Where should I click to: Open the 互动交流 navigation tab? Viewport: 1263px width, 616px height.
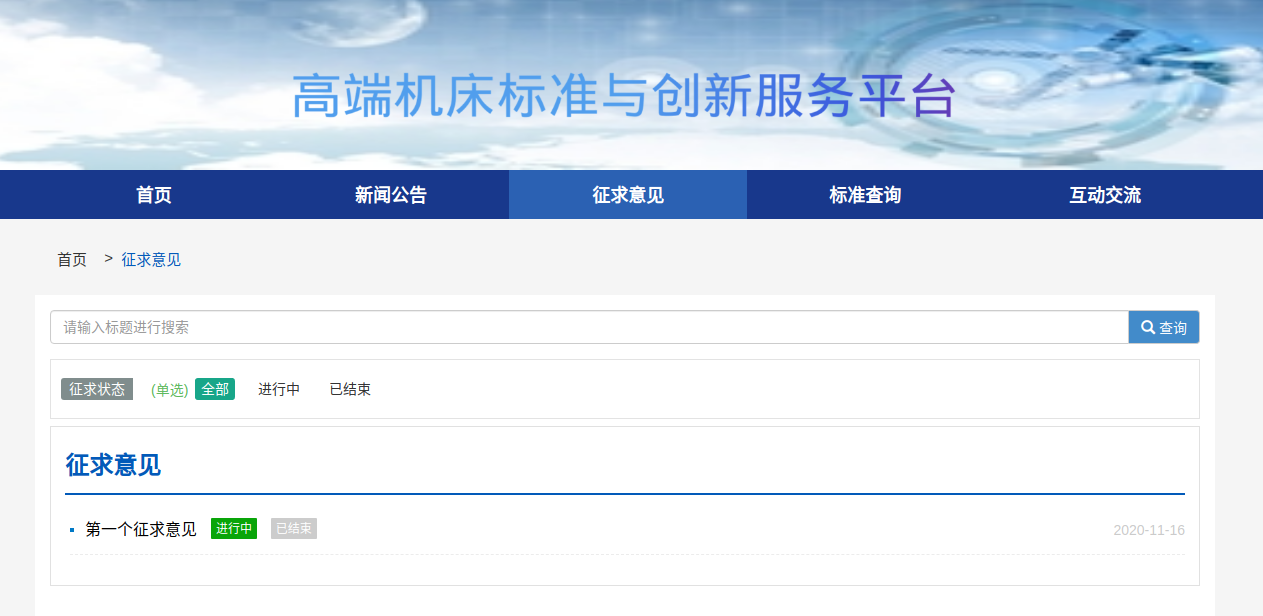(x=1105, y=195)
